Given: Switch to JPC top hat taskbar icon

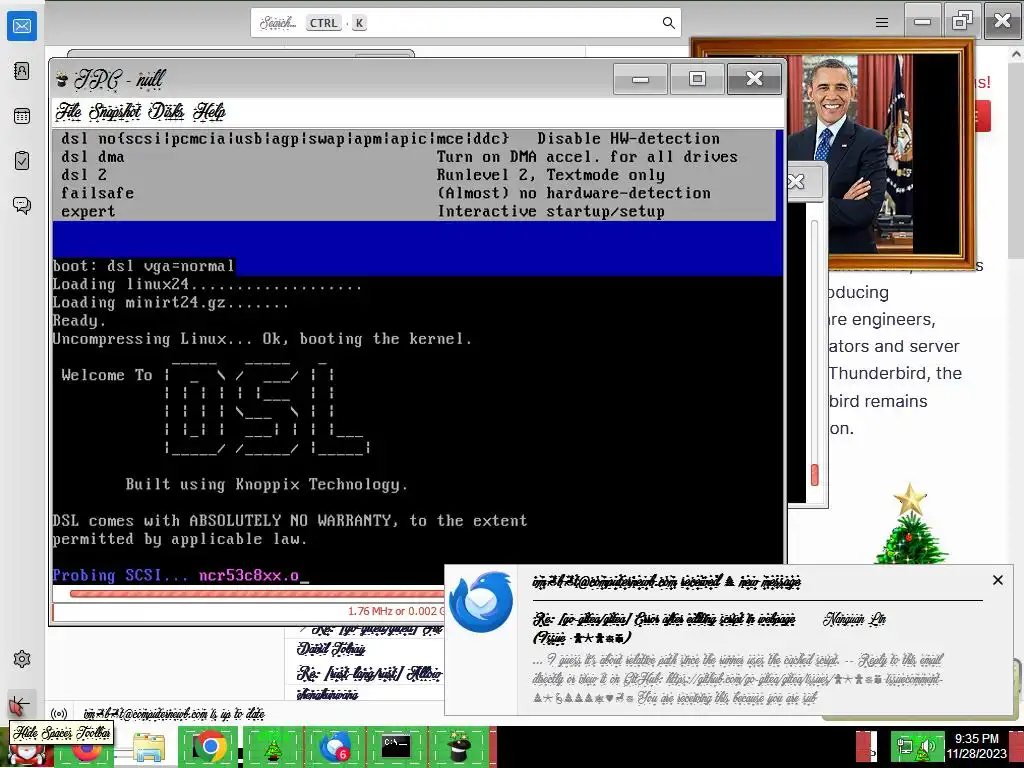Looking at the screenshot, I should (458, 746).
